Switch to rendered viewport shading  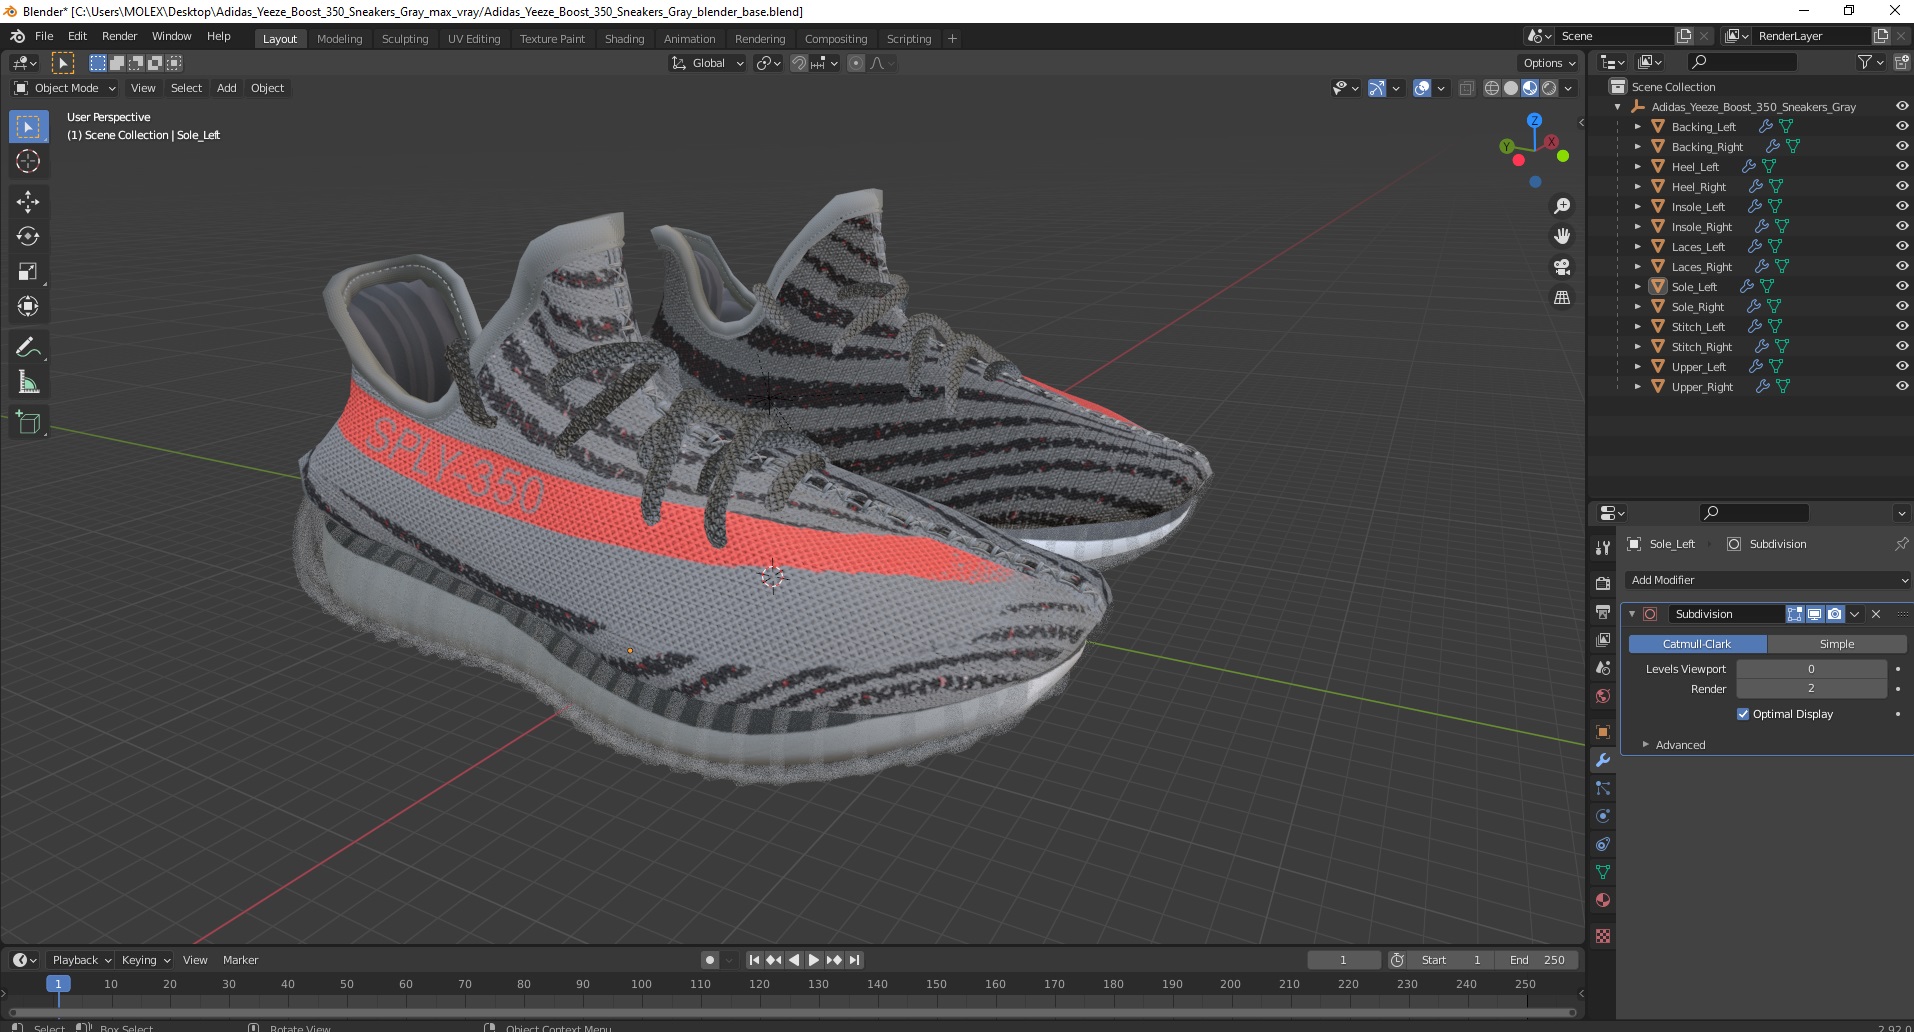1549,88
